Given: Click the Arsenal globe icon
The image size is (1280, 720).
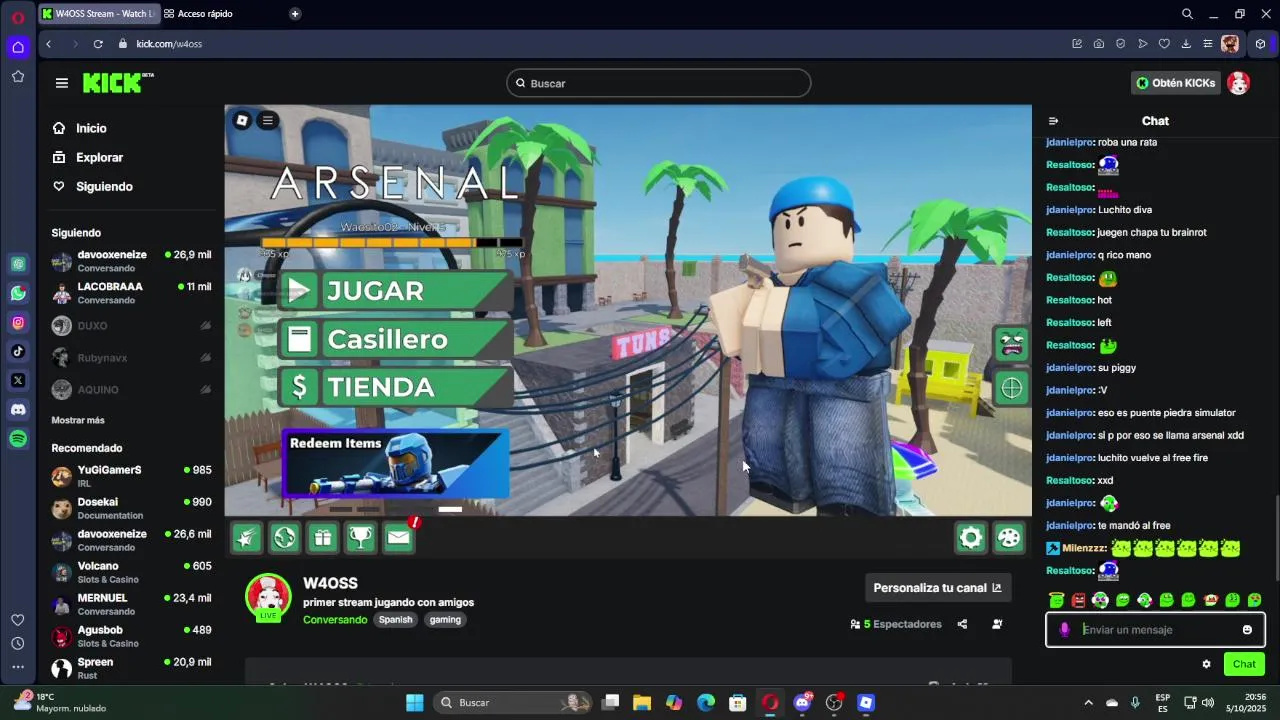Looking at the screenshot, I should pyautogui.click(x=285, y=538).
